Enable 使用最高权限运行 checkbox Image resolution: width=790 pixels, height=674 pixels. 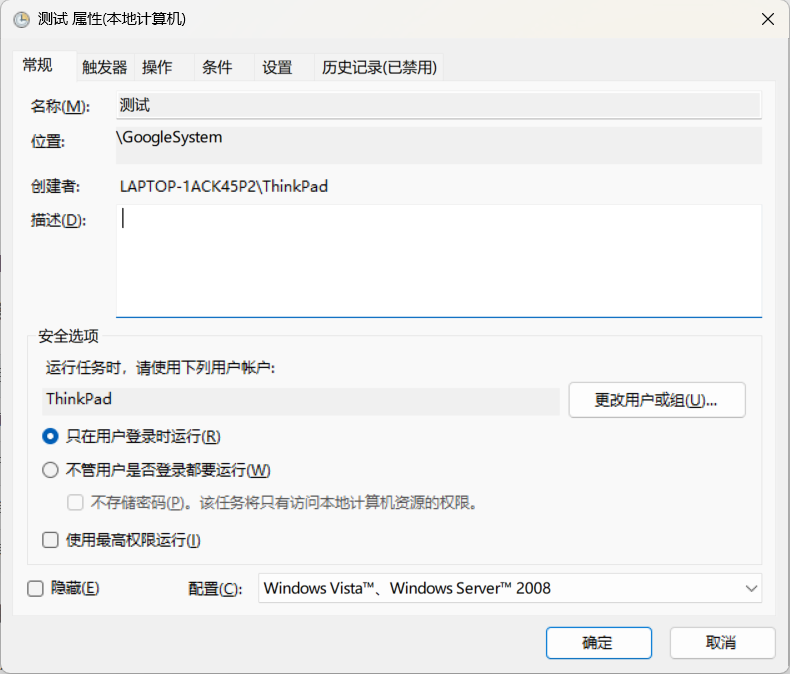click(x=50, y=540)
